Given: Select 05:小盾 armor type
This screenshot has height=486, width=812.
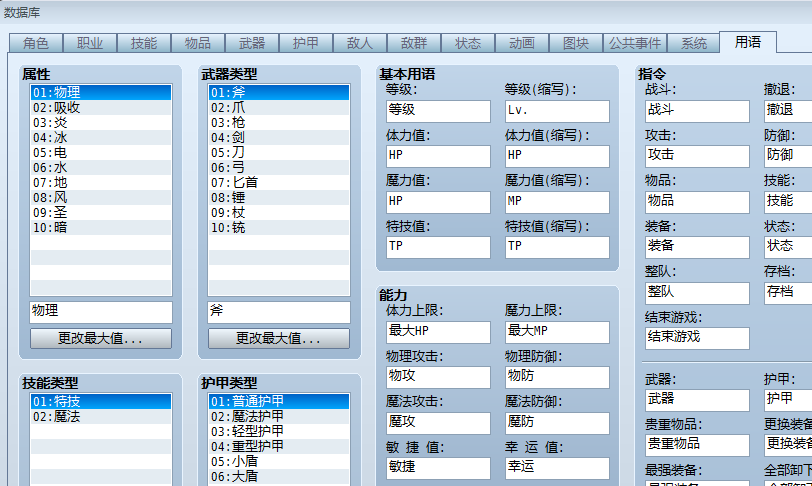Looking at the screenshot, I should pos(279,462).
